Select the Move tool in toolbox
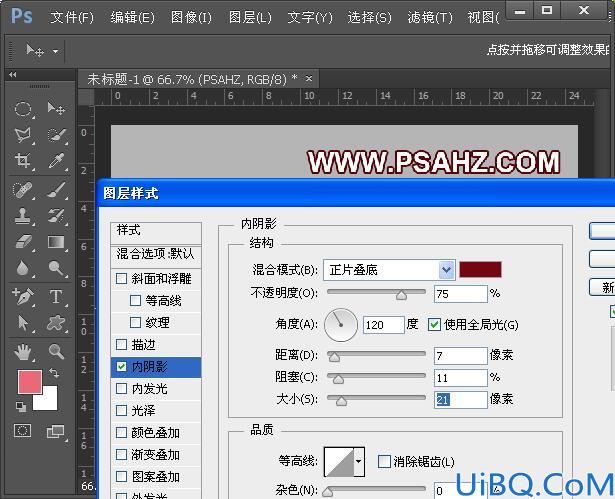 click(56, 108)
